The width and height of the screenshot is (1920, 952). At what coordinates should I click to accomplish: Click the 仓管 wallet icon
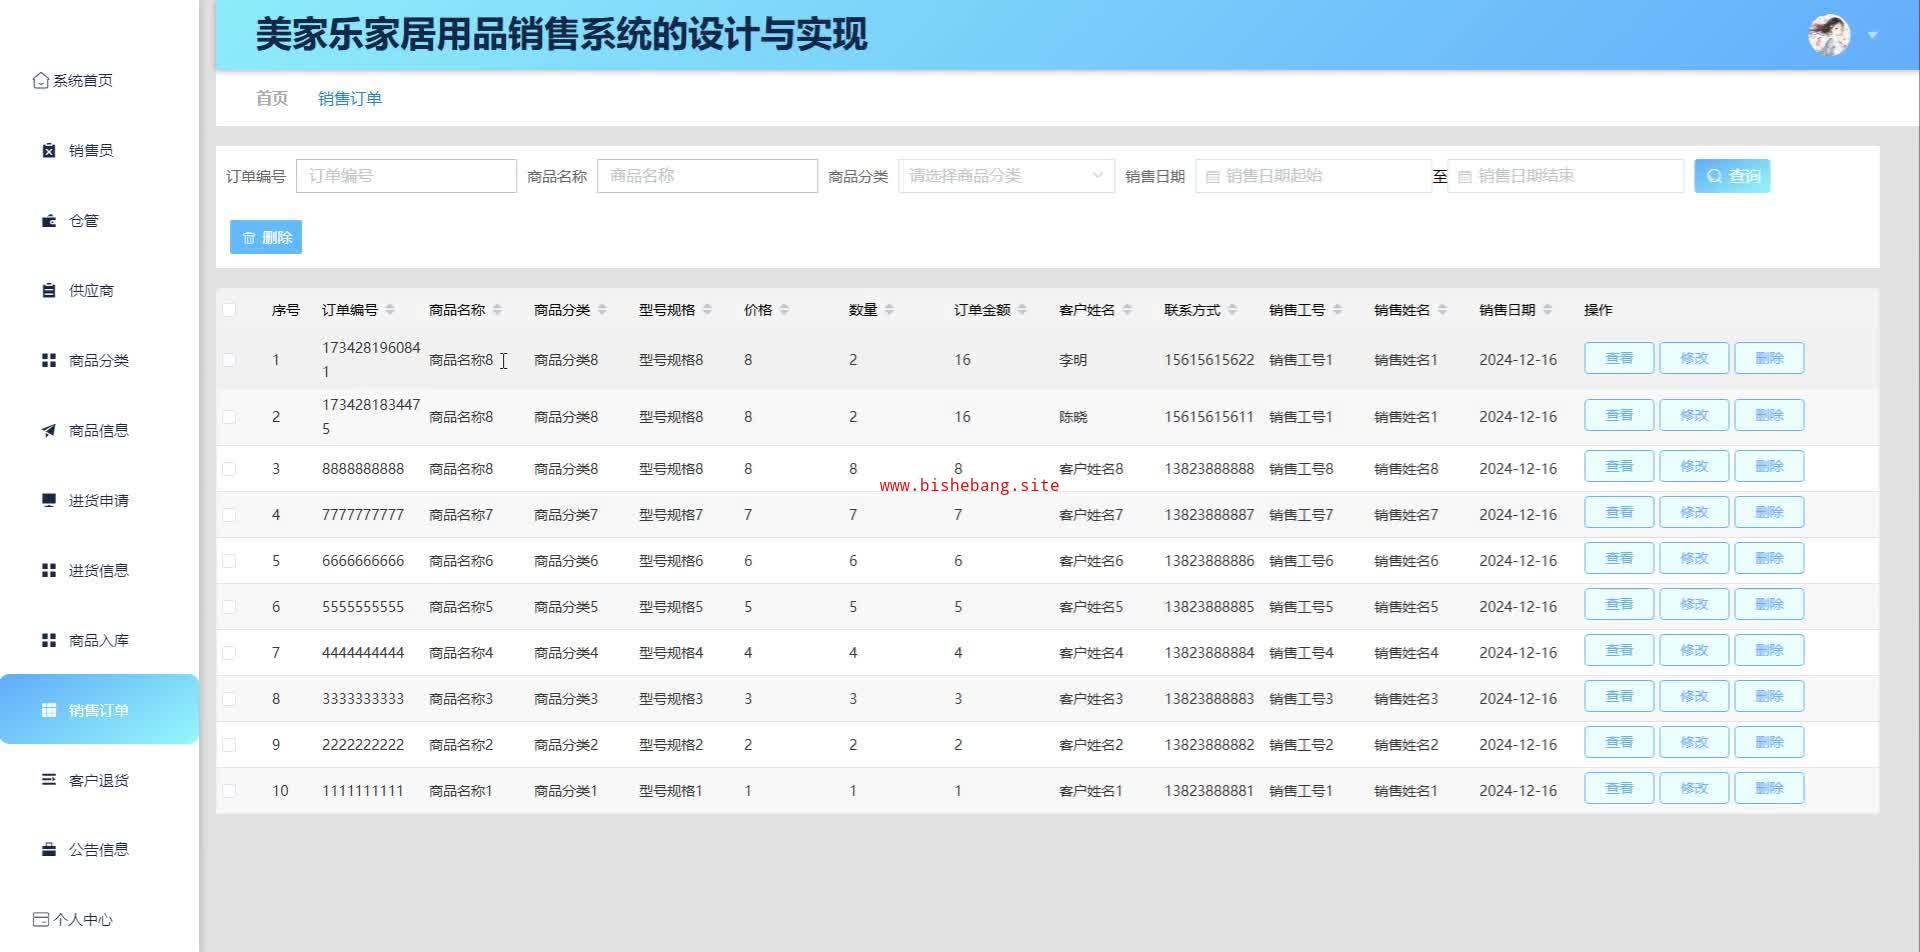pyautogui.click(x=48, y=220)
